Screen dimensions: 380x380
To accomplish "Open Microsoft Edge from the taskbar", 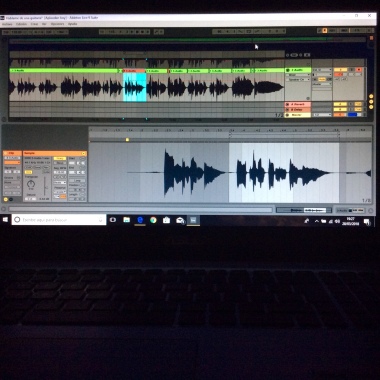I will coord(140,220).
